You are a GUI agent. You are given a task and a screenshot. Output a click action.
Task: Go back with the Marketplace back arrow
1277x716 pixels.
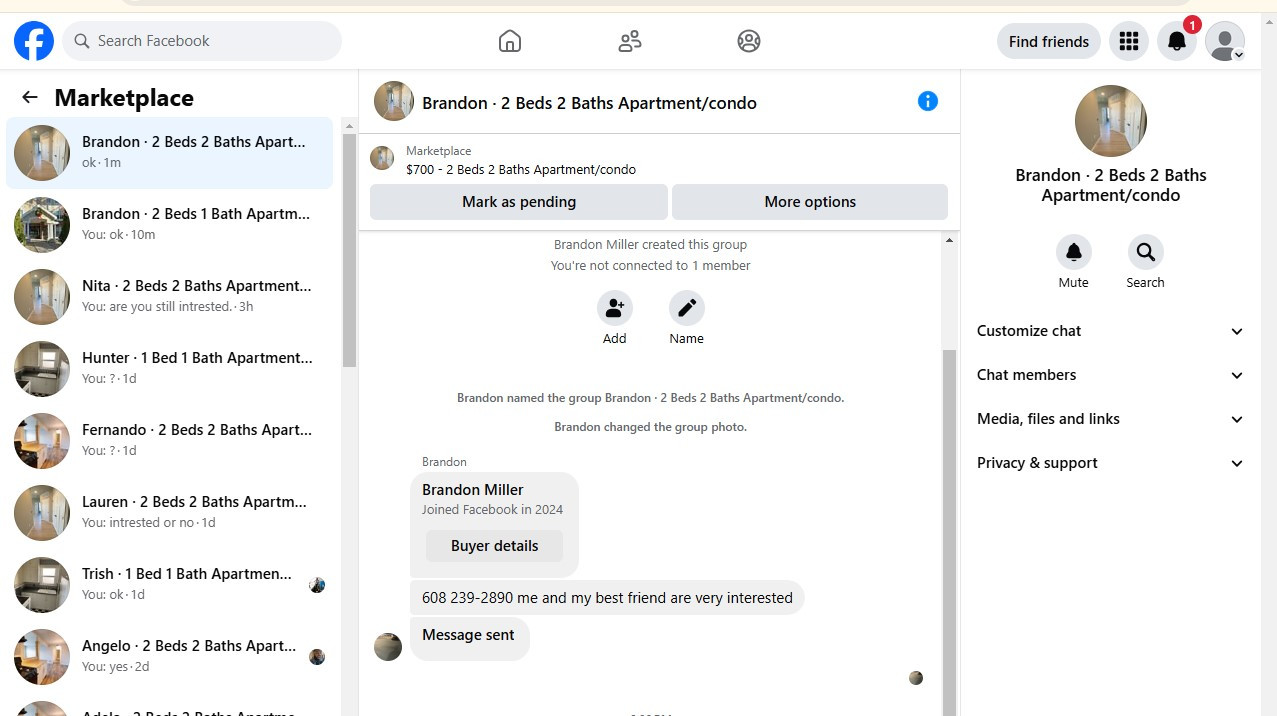click(30, 97)
